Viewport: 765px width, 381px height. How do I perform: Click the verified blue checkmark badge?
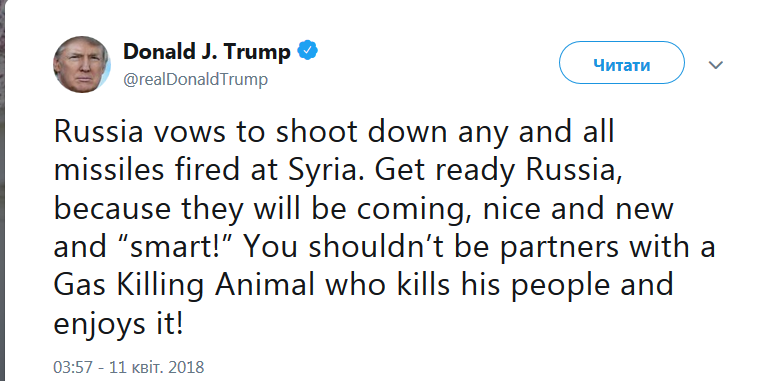pos(308,50)
